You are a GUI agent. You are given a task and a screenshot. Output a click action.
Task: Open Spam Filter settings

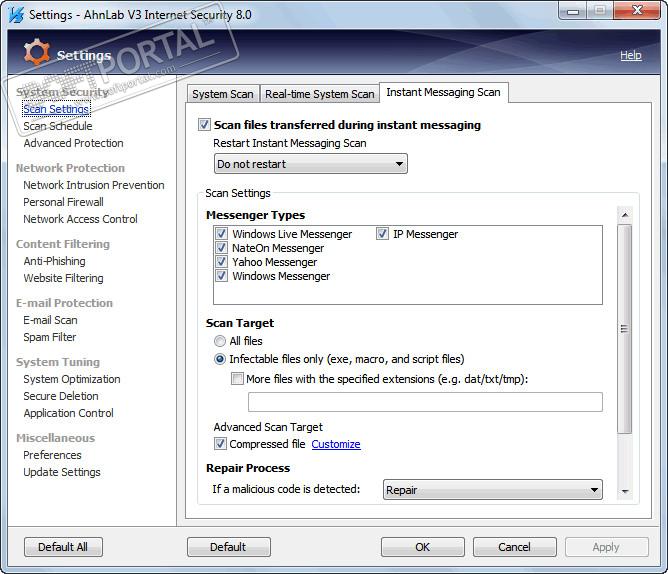pos(49,337)
